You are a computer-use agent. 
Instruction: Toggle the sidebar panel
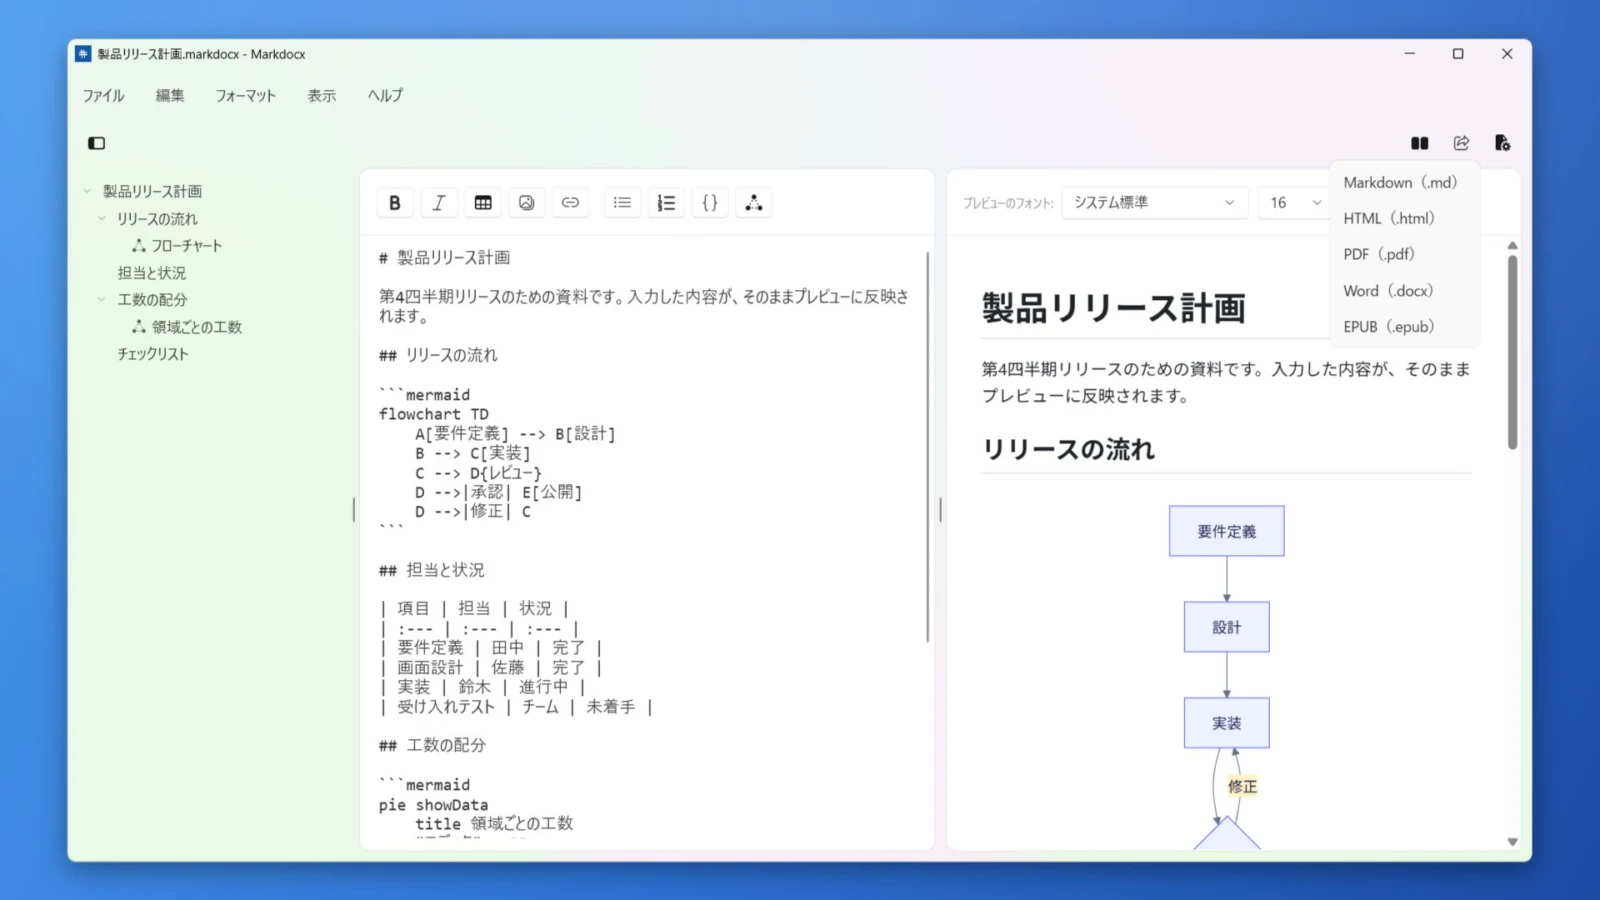(97, 143)
